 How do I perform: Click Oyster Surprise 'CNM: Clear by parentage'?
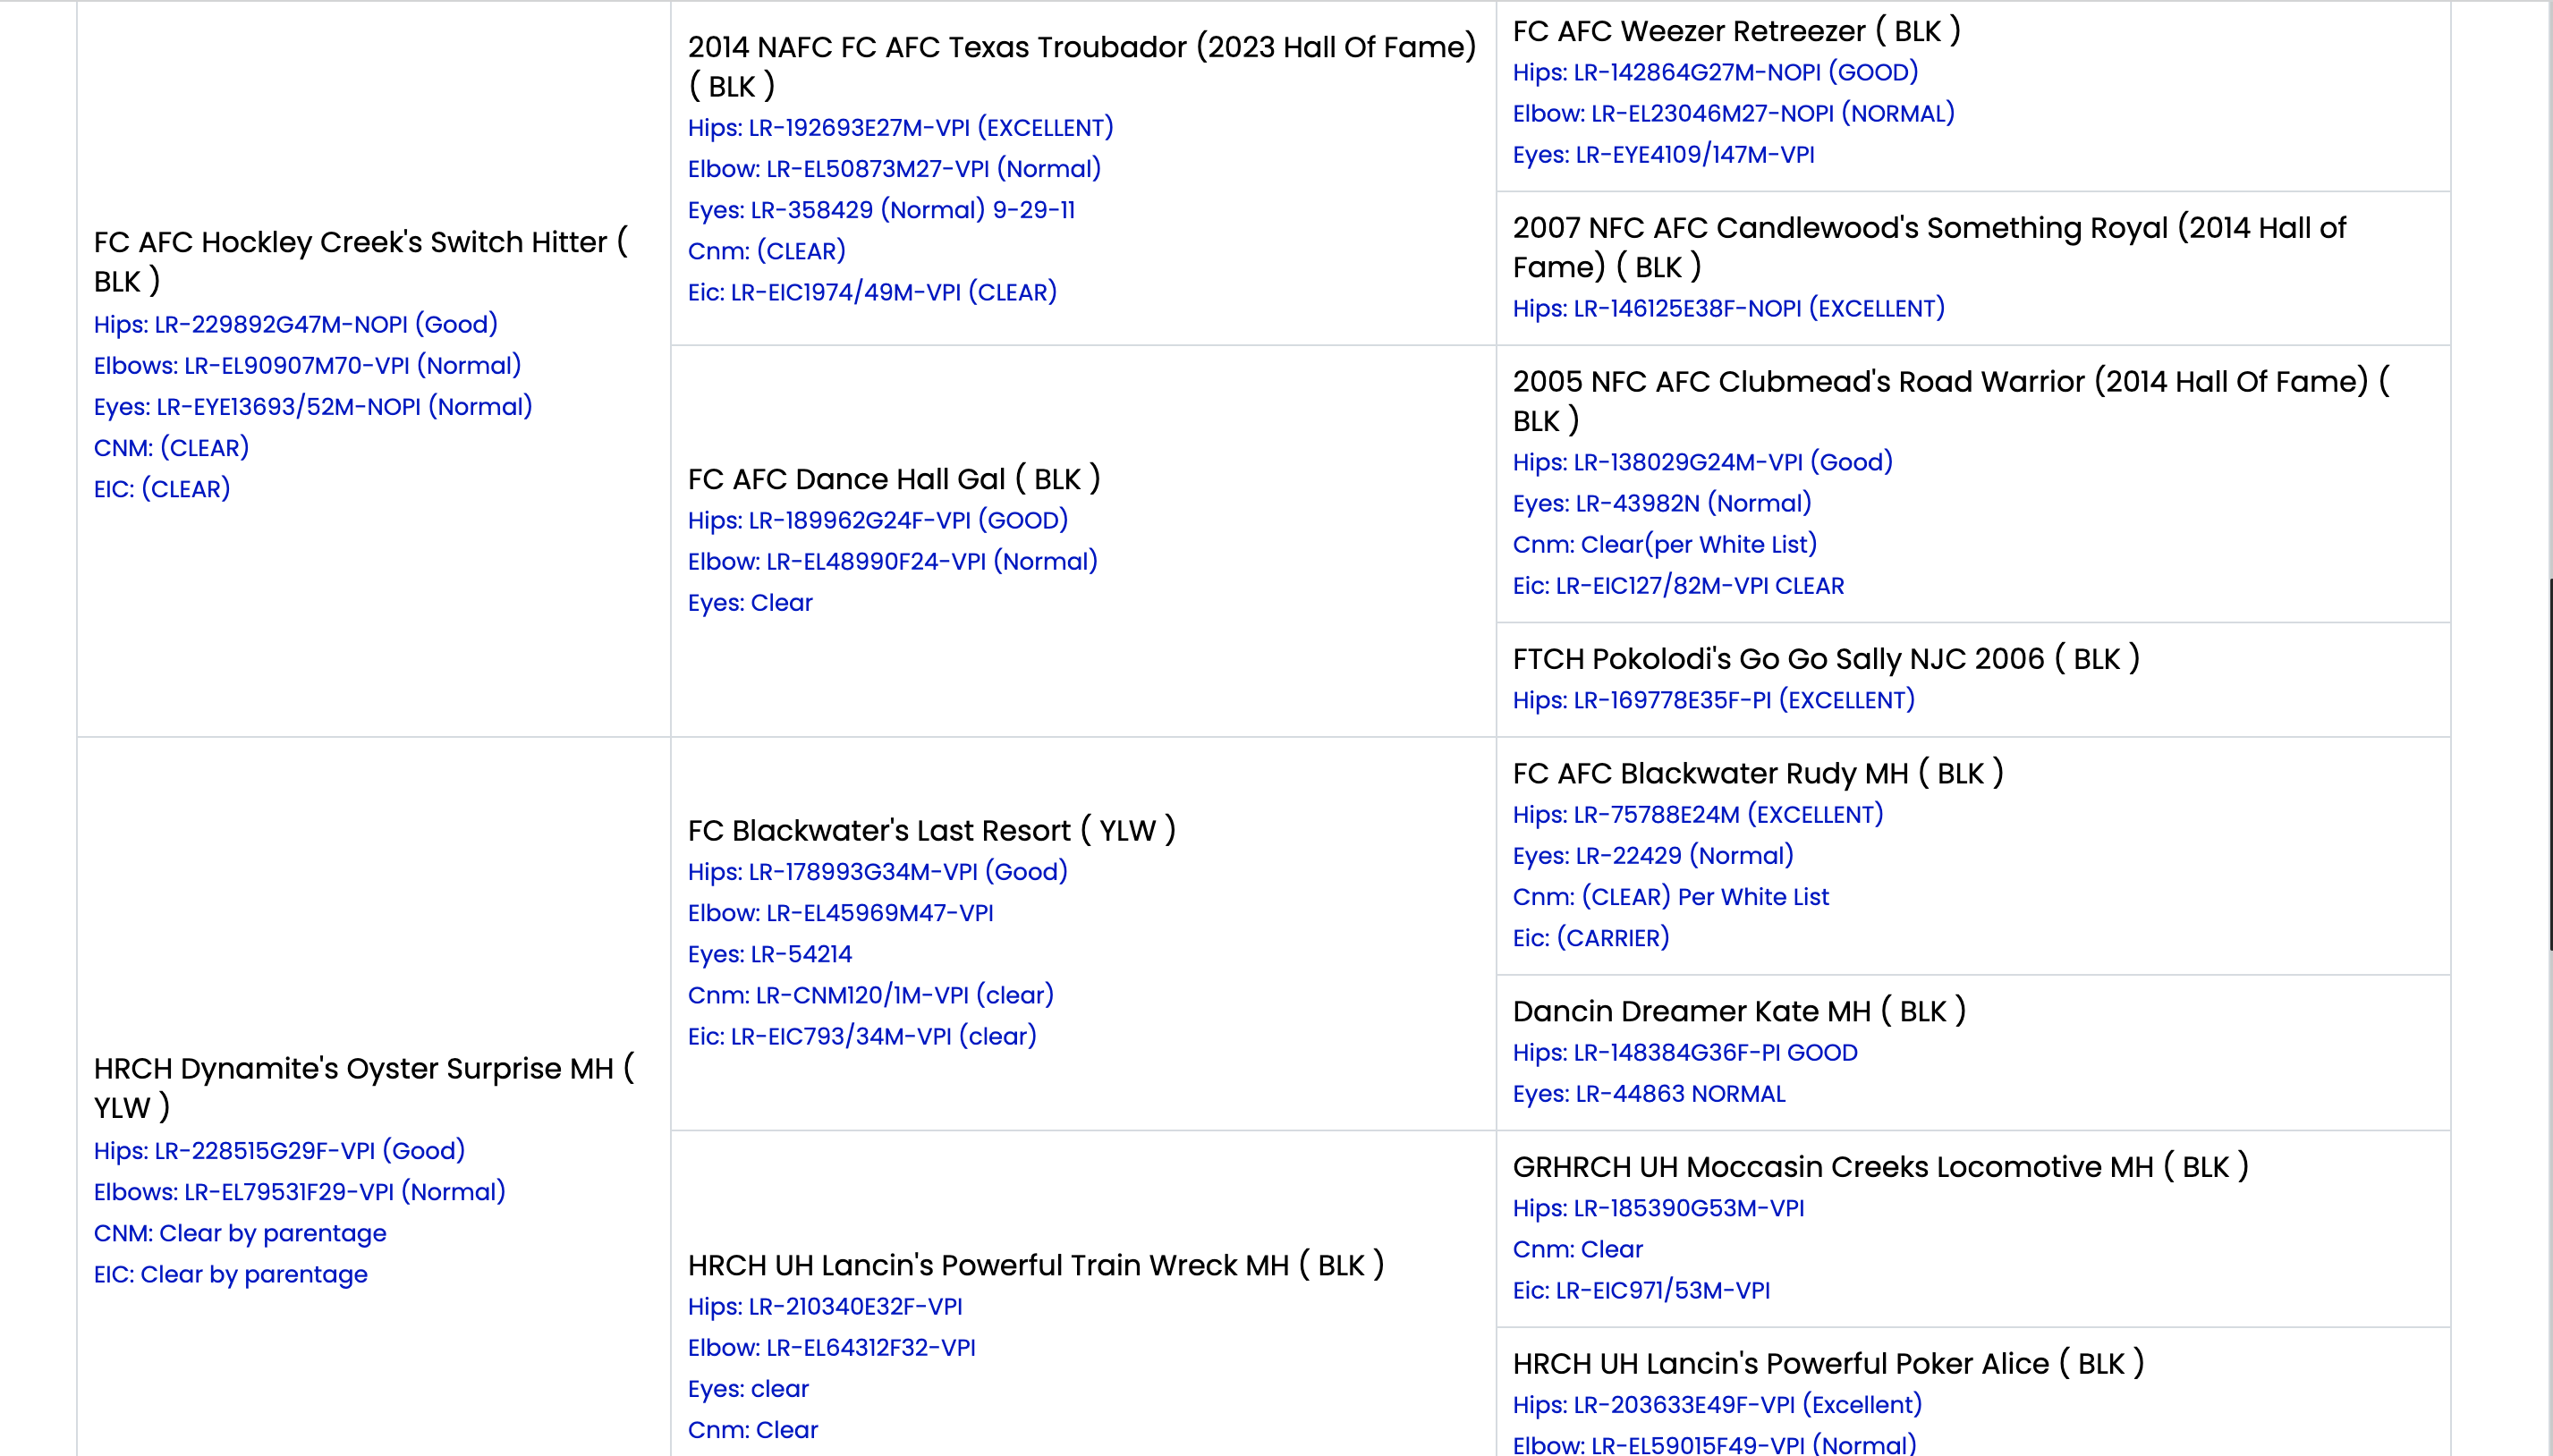click(240, 1233)
